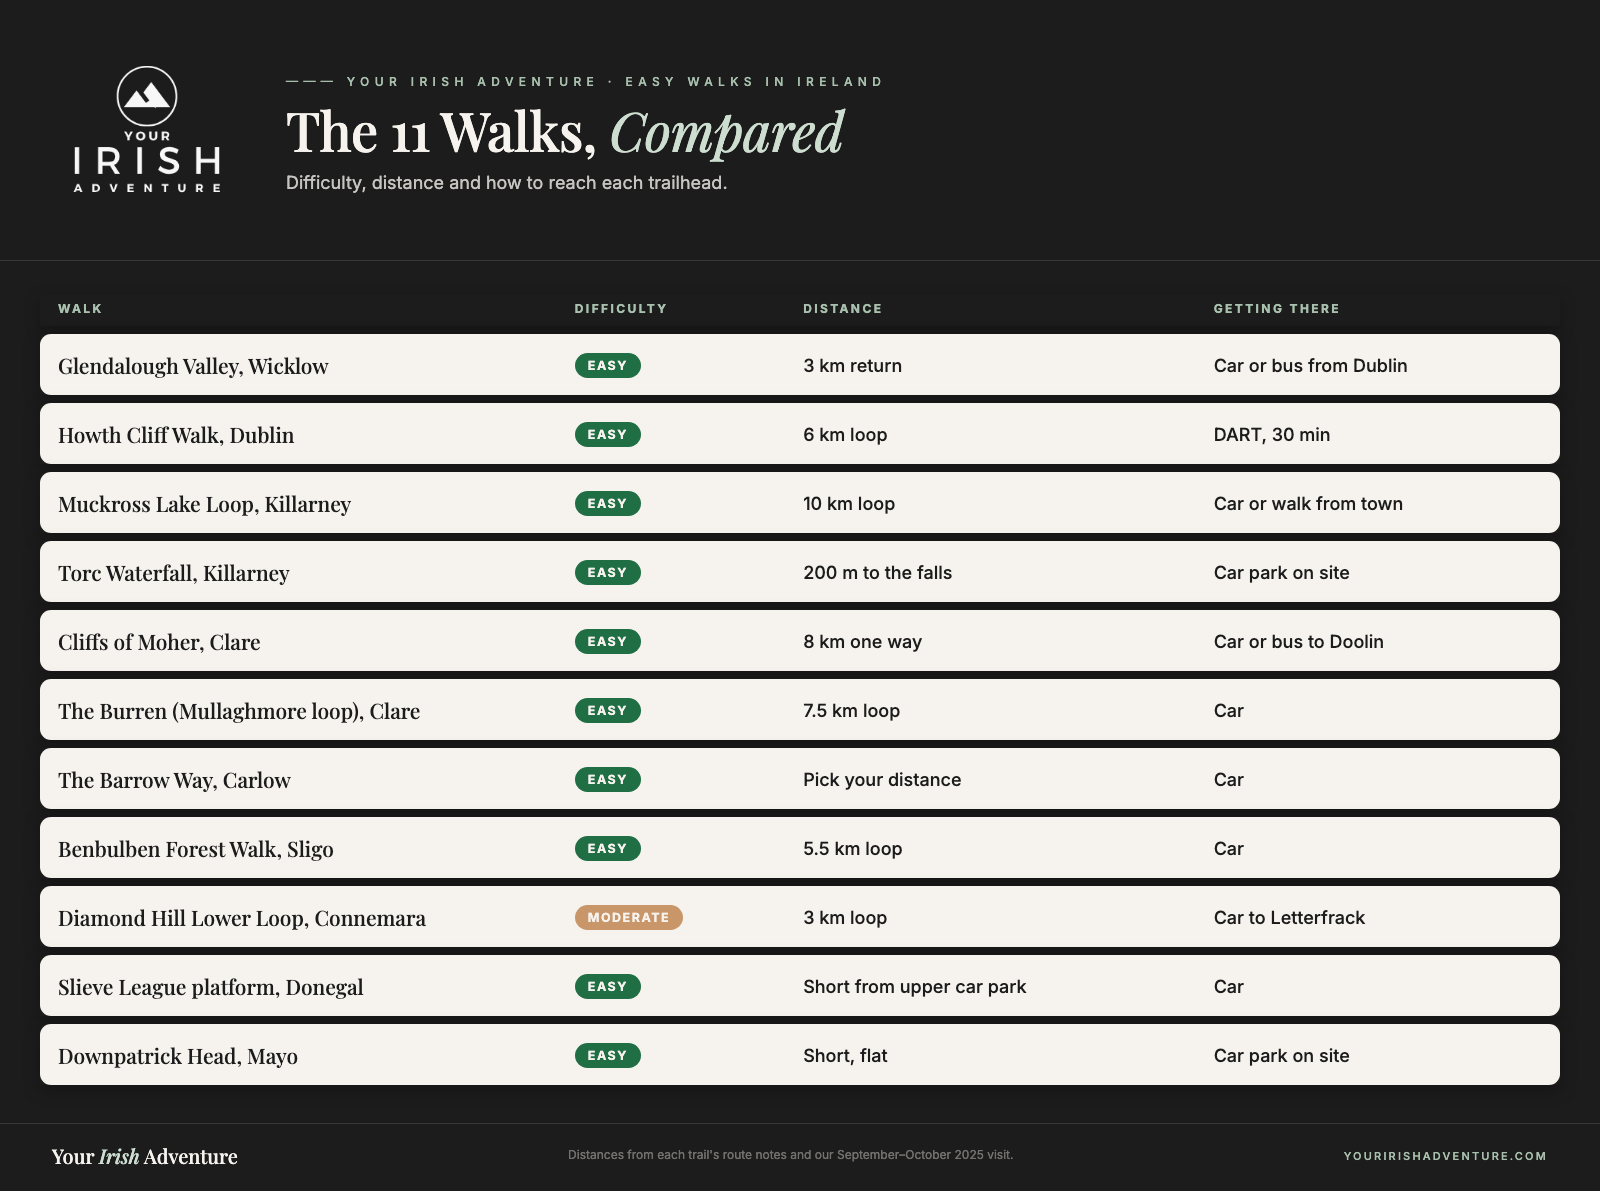
Task: Click the footer Your Irish Adventure wordmark
Action: point(145,1156)
